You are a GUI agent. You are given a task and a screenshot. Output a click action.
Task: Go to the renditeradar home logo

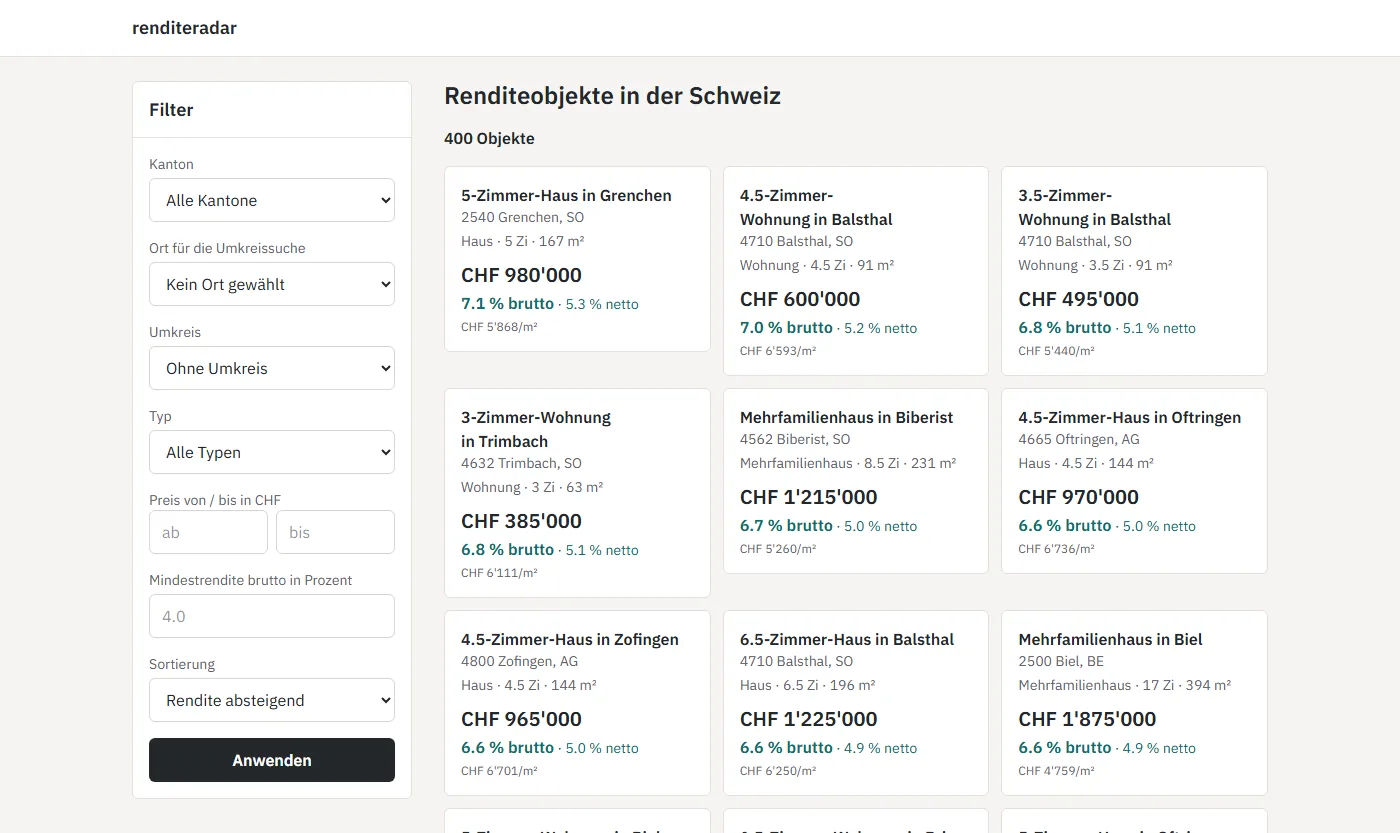click(184, 28)
